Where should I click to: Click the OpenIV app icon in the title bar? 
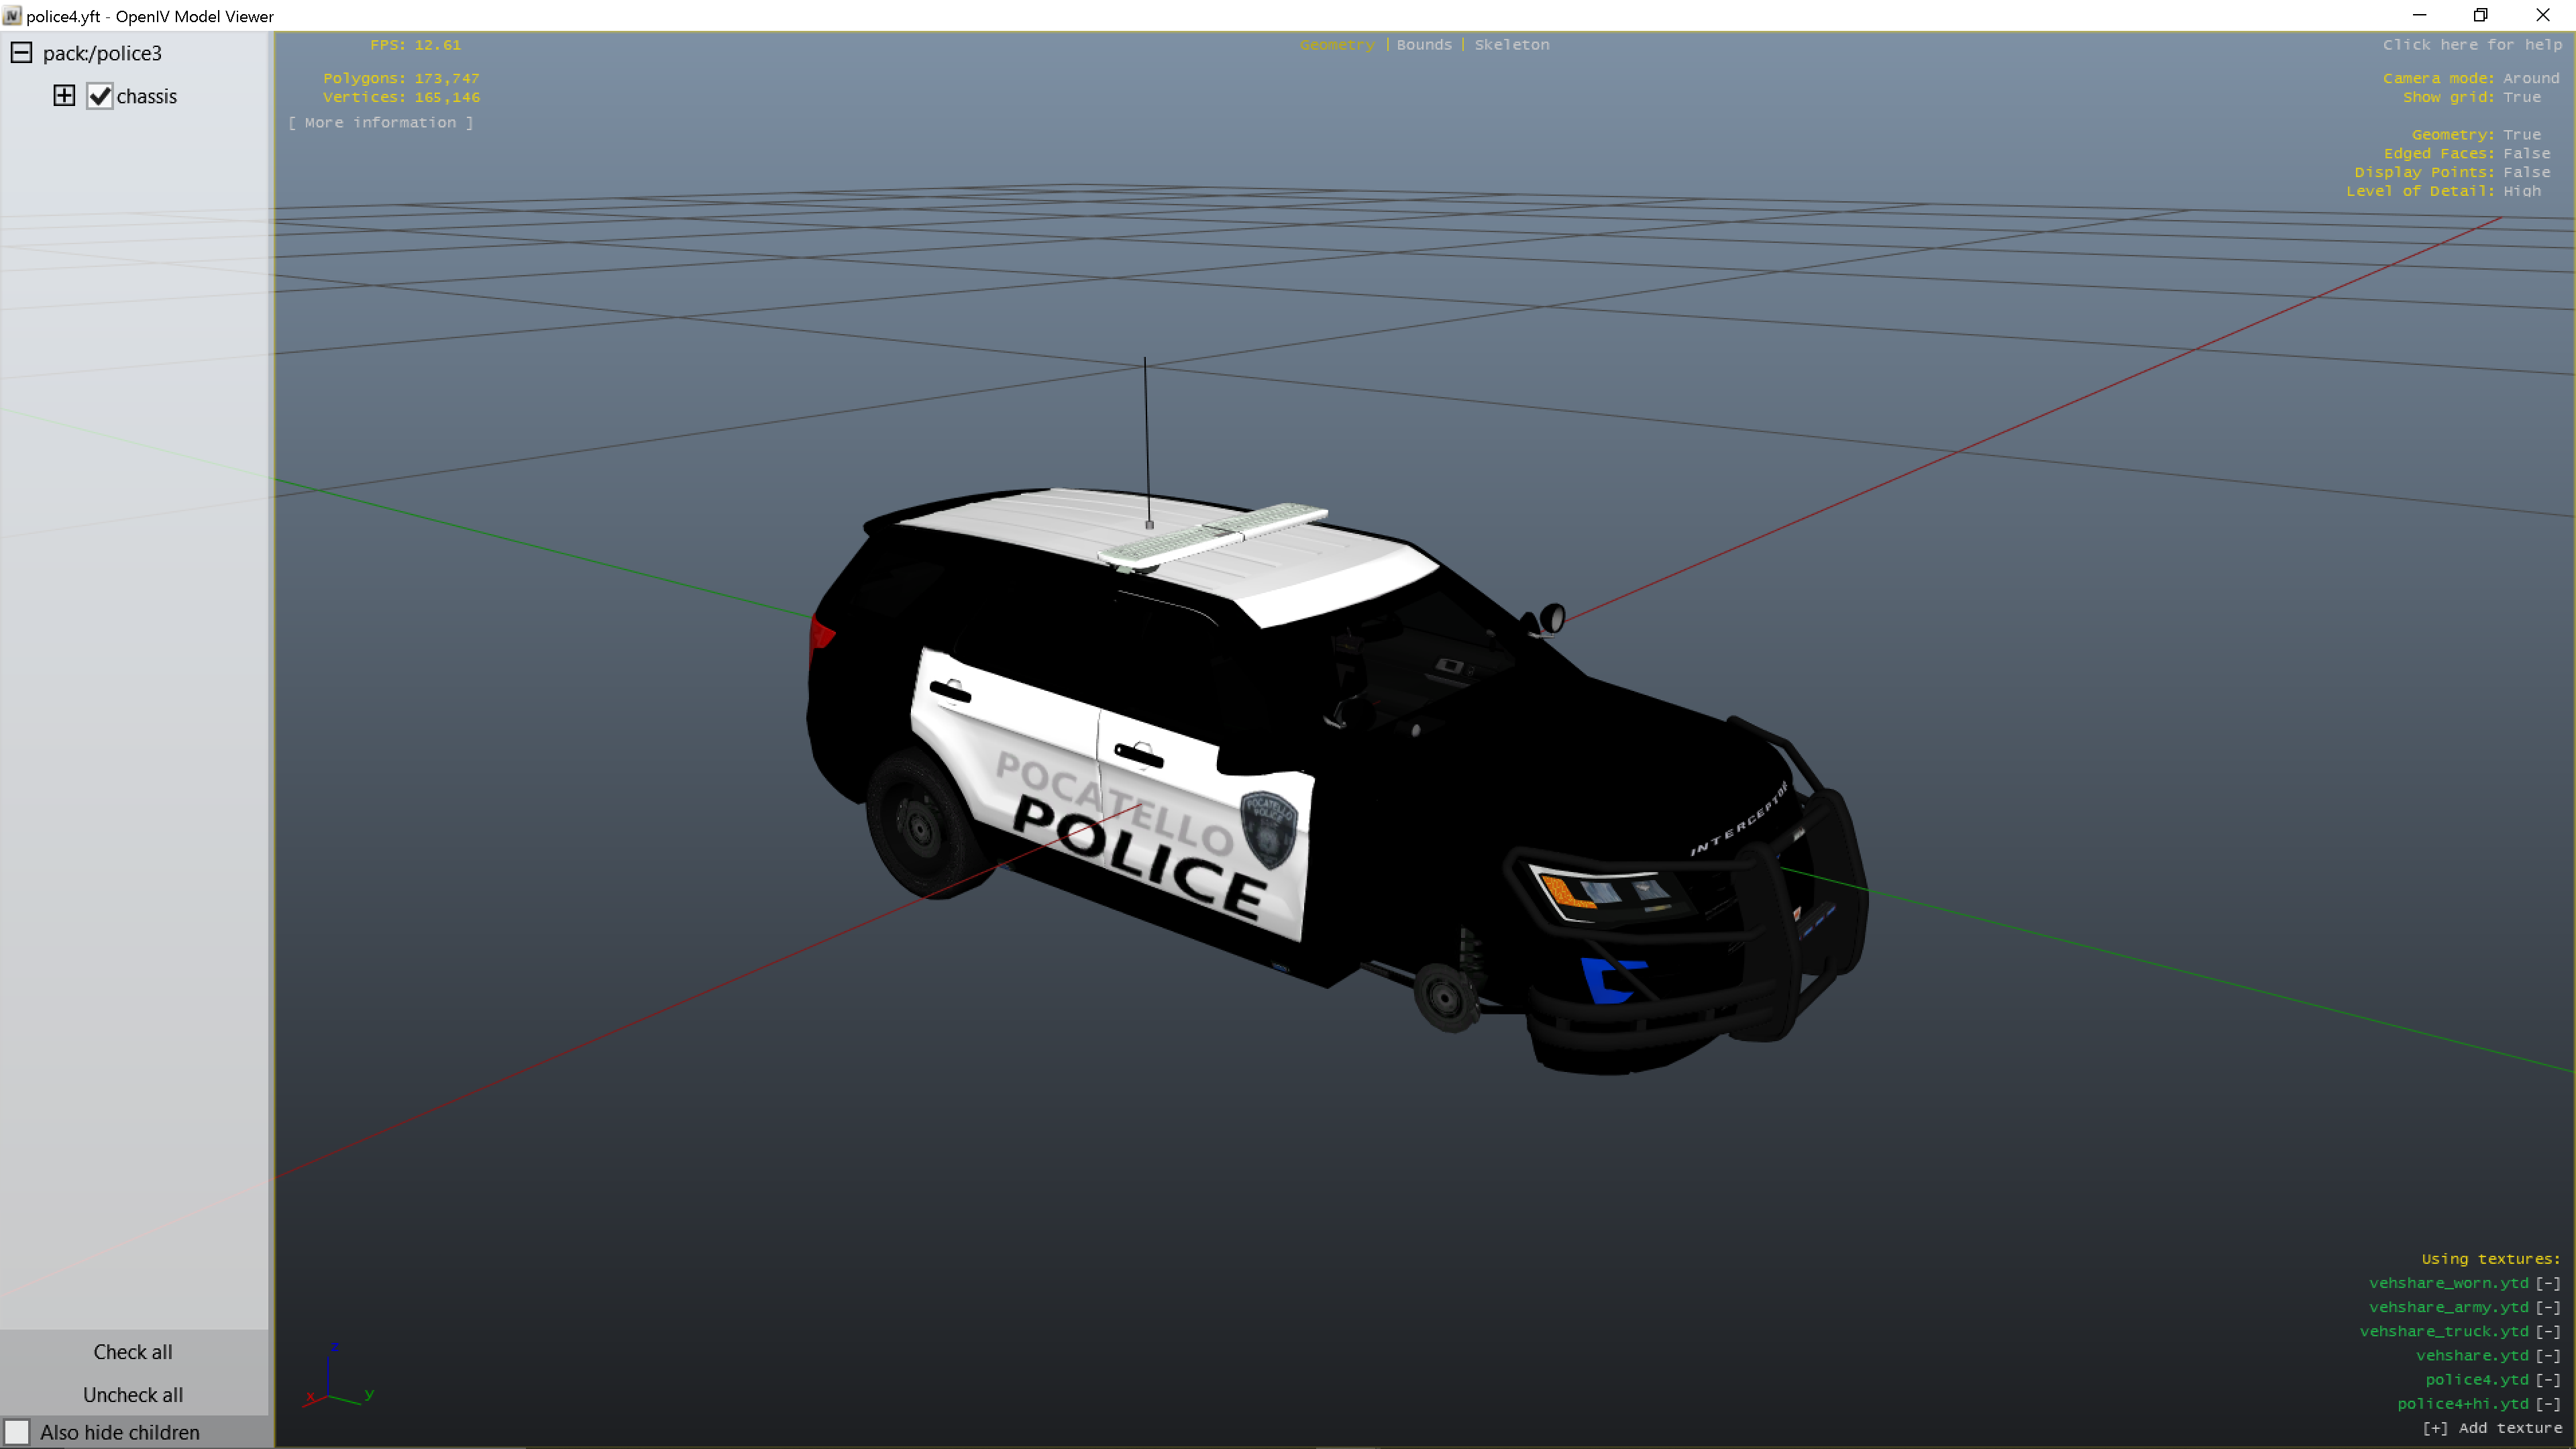[12, 16]
